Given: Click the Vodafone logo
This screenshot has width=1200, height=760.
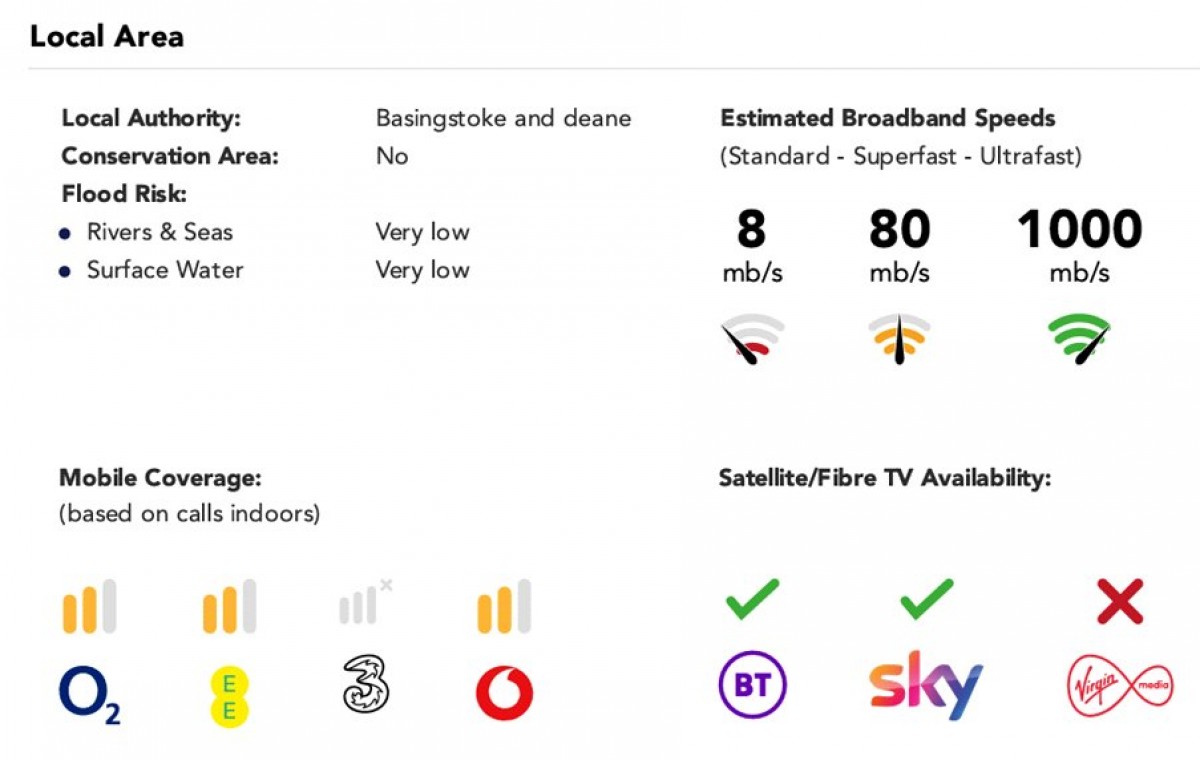Looking at the screenshot, I should 504,692.
